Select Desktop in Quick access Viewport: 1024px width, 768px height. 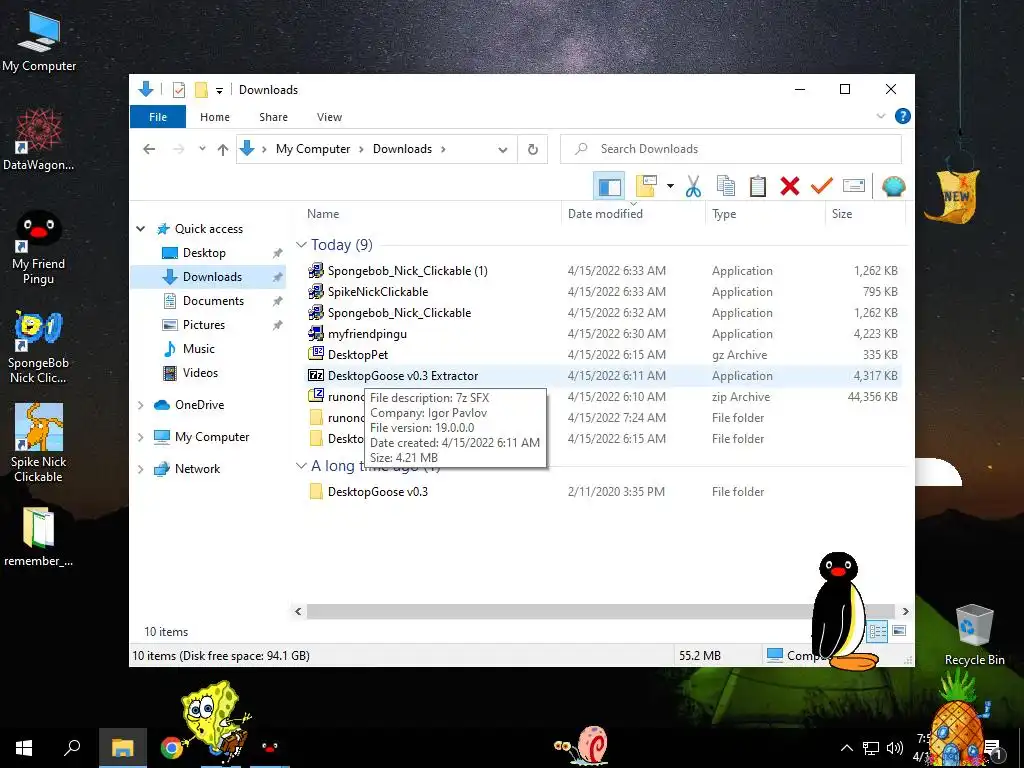(x=204, y=253)
